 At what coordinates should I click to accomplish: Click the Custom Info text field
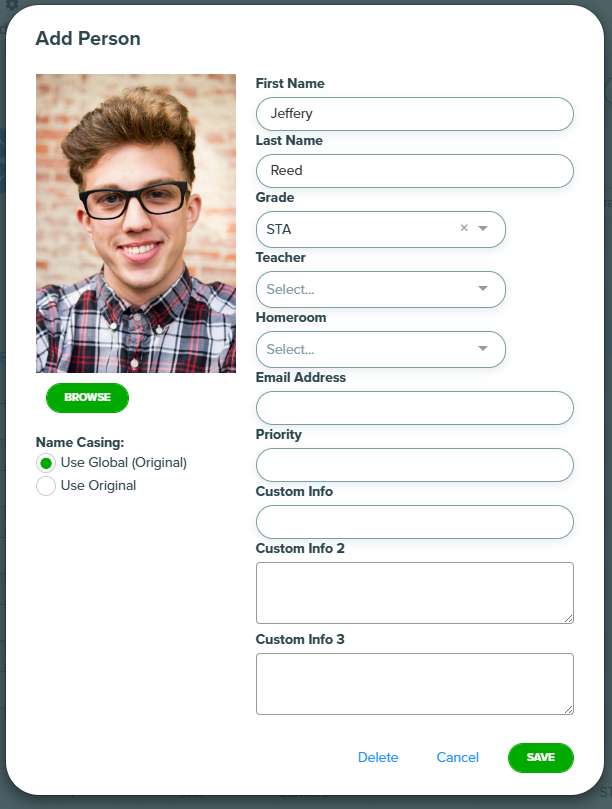(414, 522)
